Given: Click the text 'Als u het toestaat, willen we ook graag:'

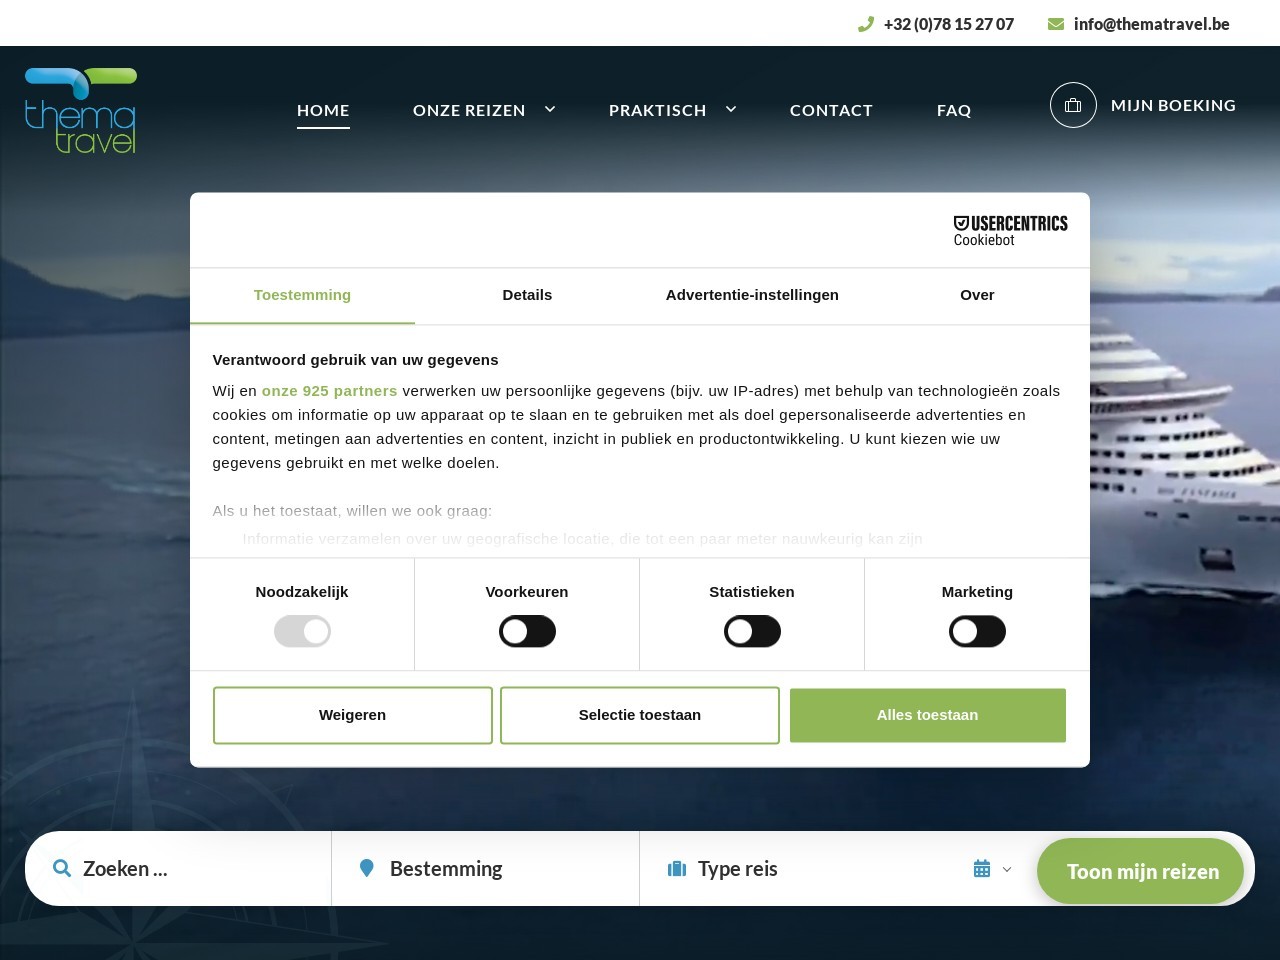Looking at the screenshot, I should [352, 511].
